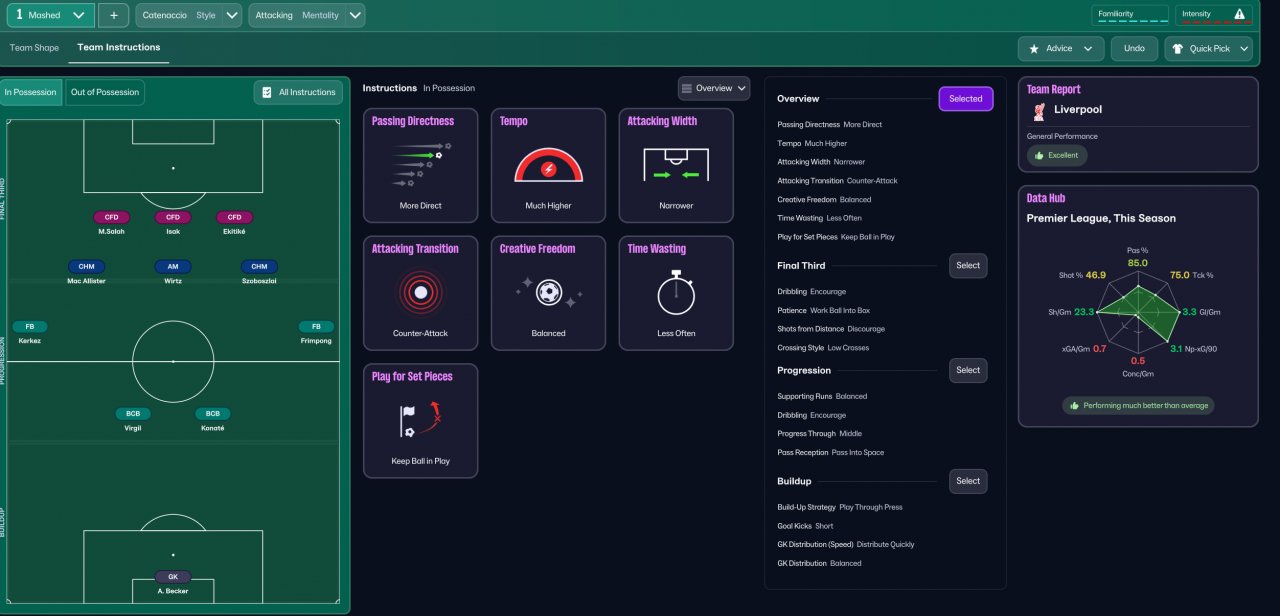Click the Creative Freedom football icon
The width and height of the screenshot is (1280, 616).
click(548, 292)
